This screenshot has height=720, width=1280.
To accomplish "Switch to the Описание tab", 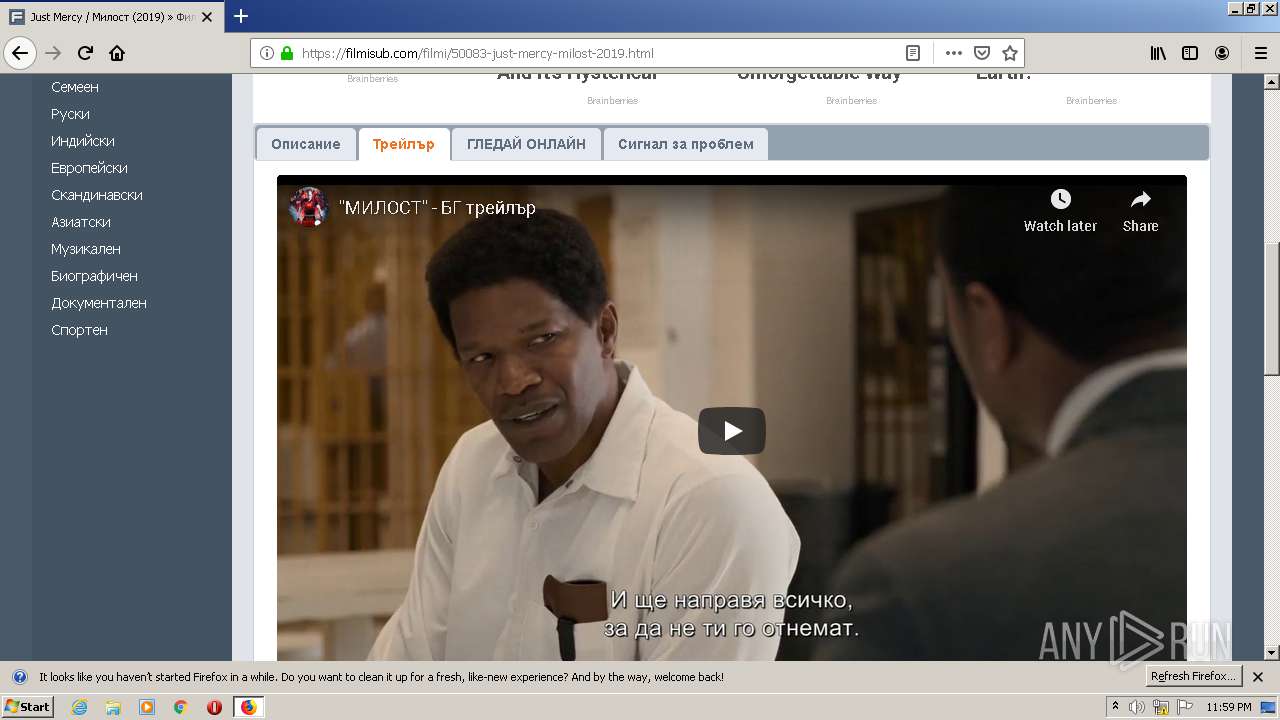I will click(x=306, y=144).
